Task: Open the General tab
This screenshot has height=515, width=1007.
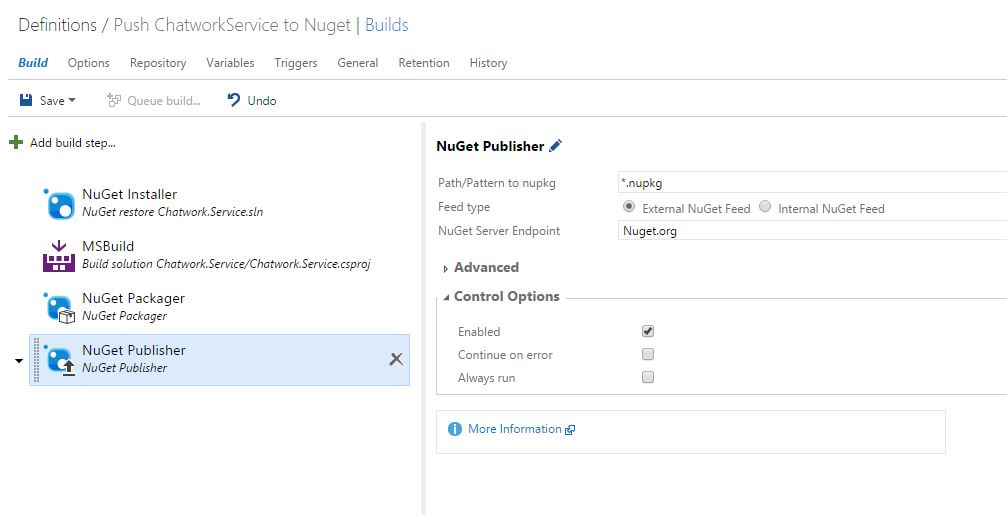Action: click(x=358, y=63)
